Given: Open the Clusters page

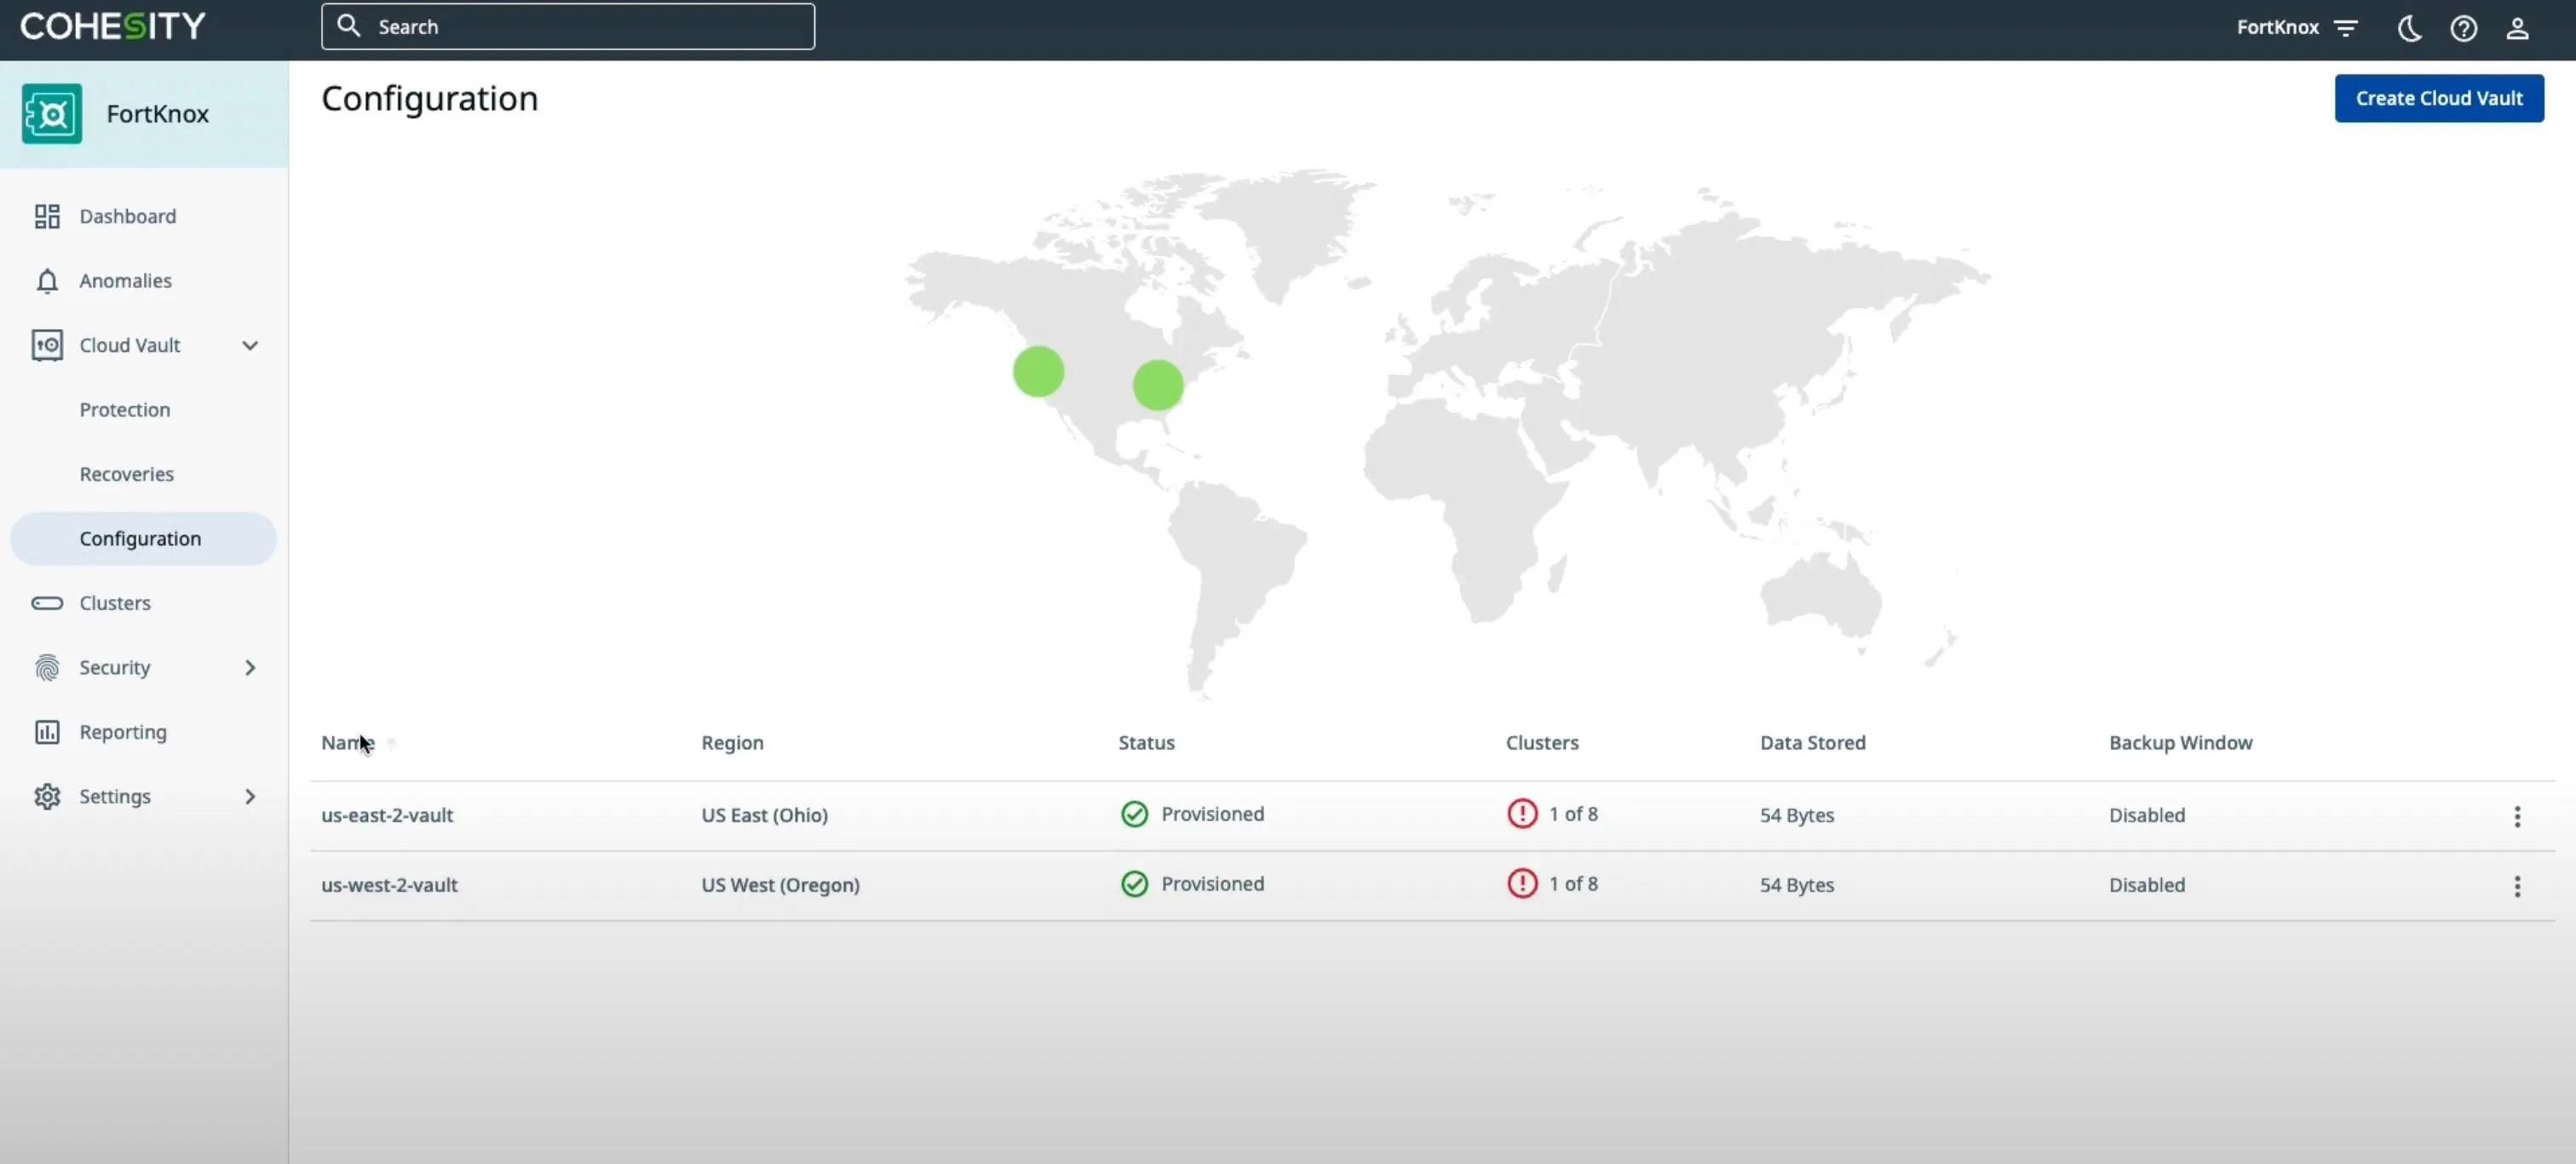Looking at the screenshot, I should coord(115,603).
